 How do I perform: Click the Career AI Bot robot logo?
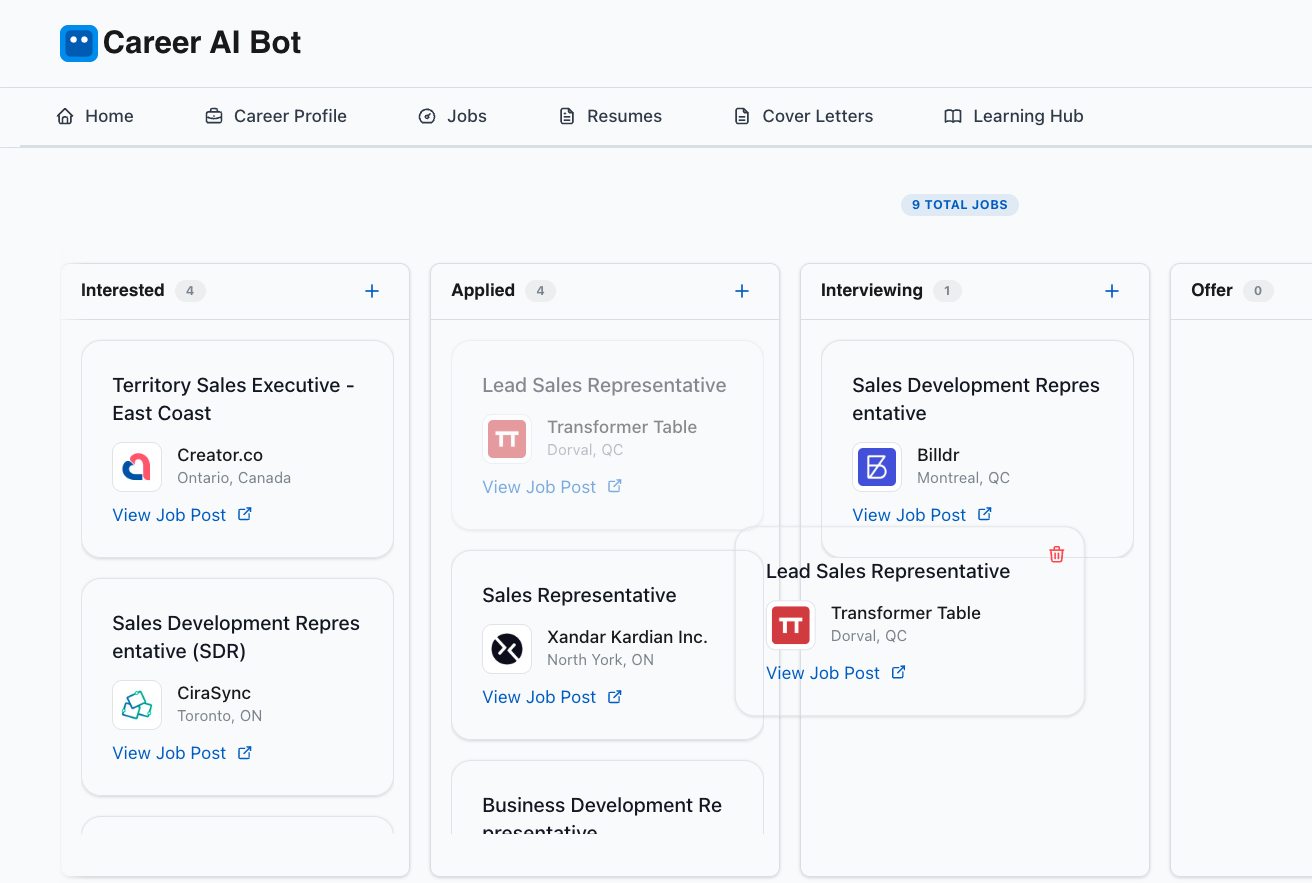[x=79, y=43]
